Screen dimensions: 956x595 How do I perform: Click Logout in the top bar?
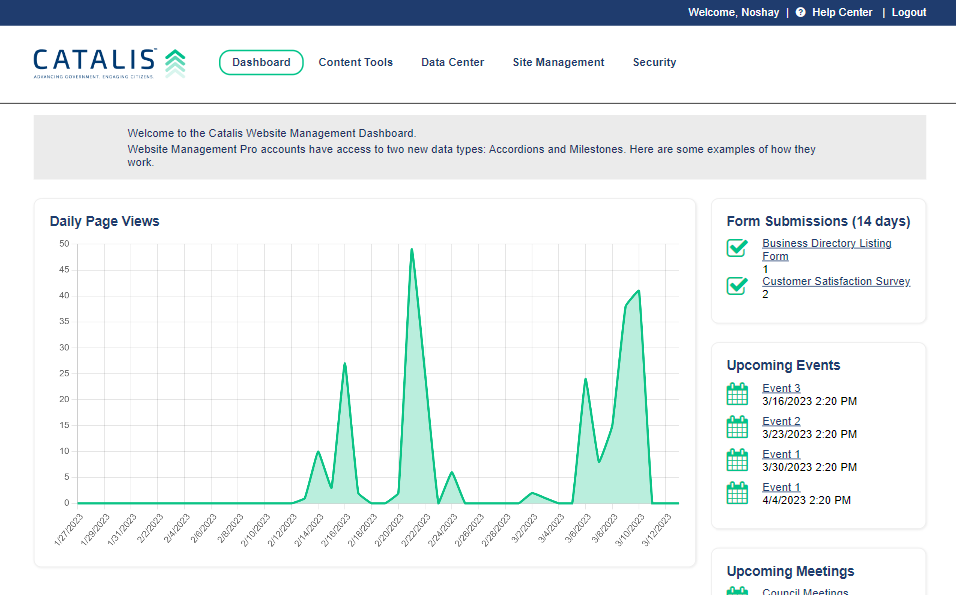tap(908, 12)
